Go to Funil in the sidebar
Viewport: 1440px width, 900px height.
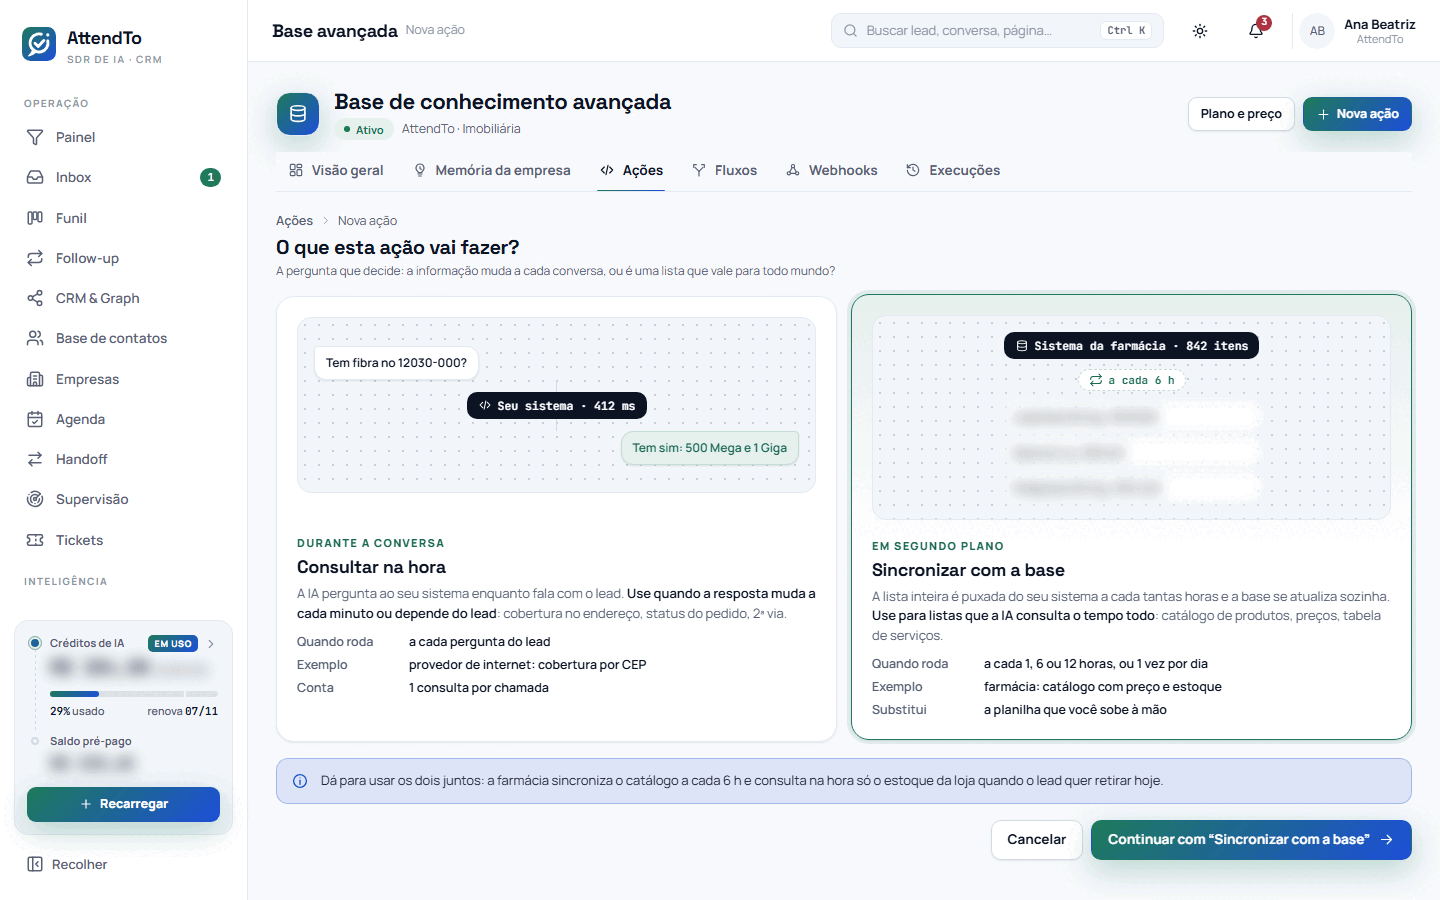tap(123, 218)
